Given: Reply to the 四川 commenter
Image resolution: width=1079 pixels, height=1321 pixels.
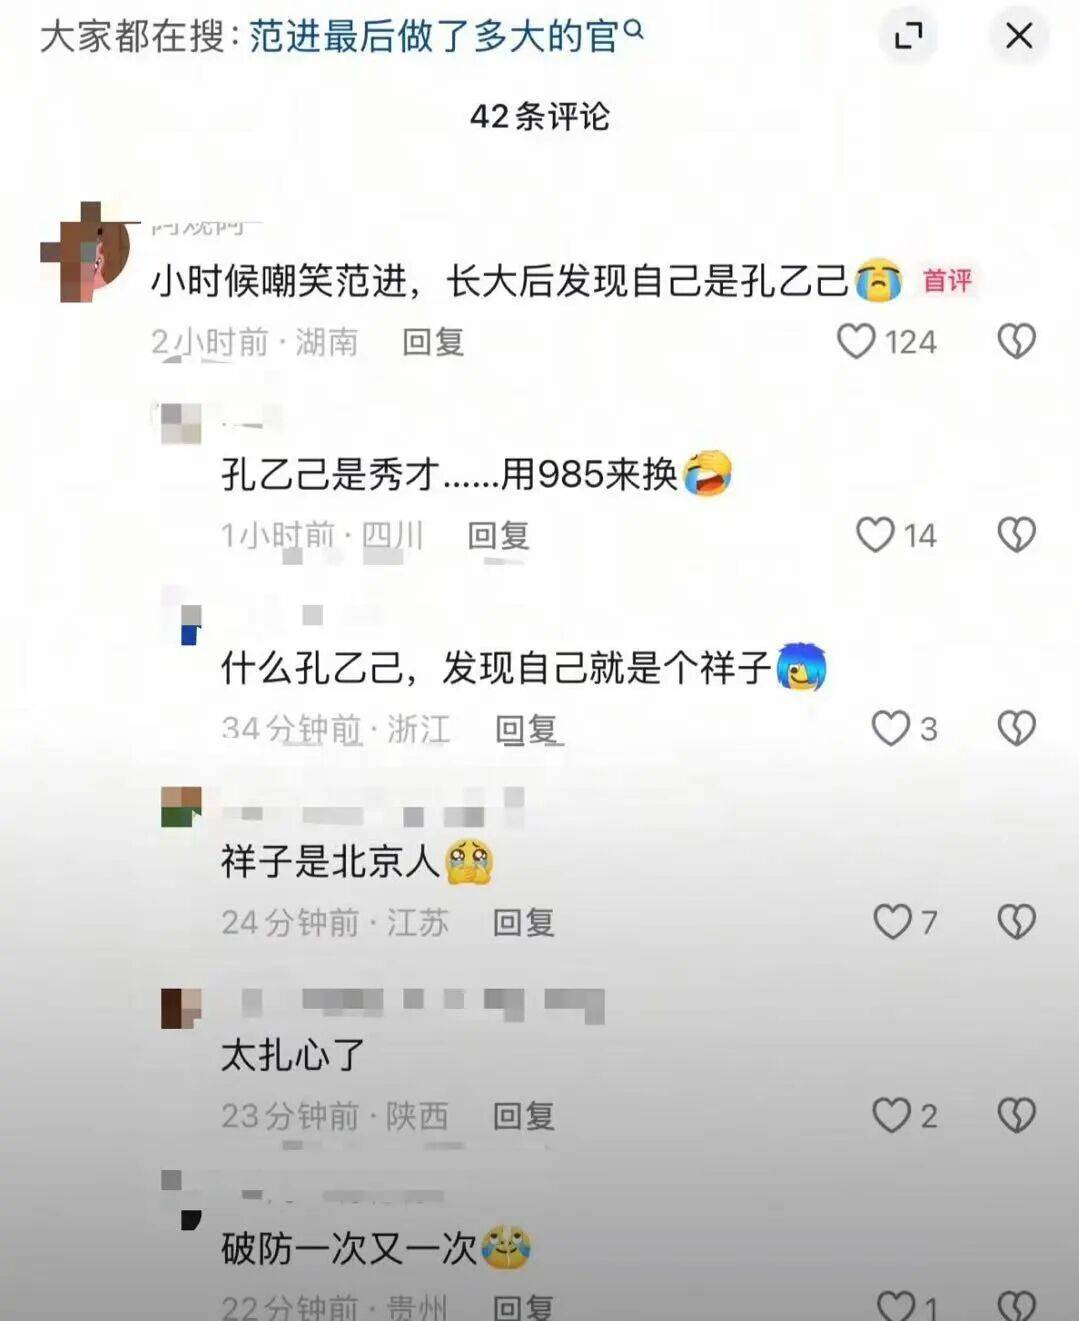Looking at the screenshot, I should [498, 536].
